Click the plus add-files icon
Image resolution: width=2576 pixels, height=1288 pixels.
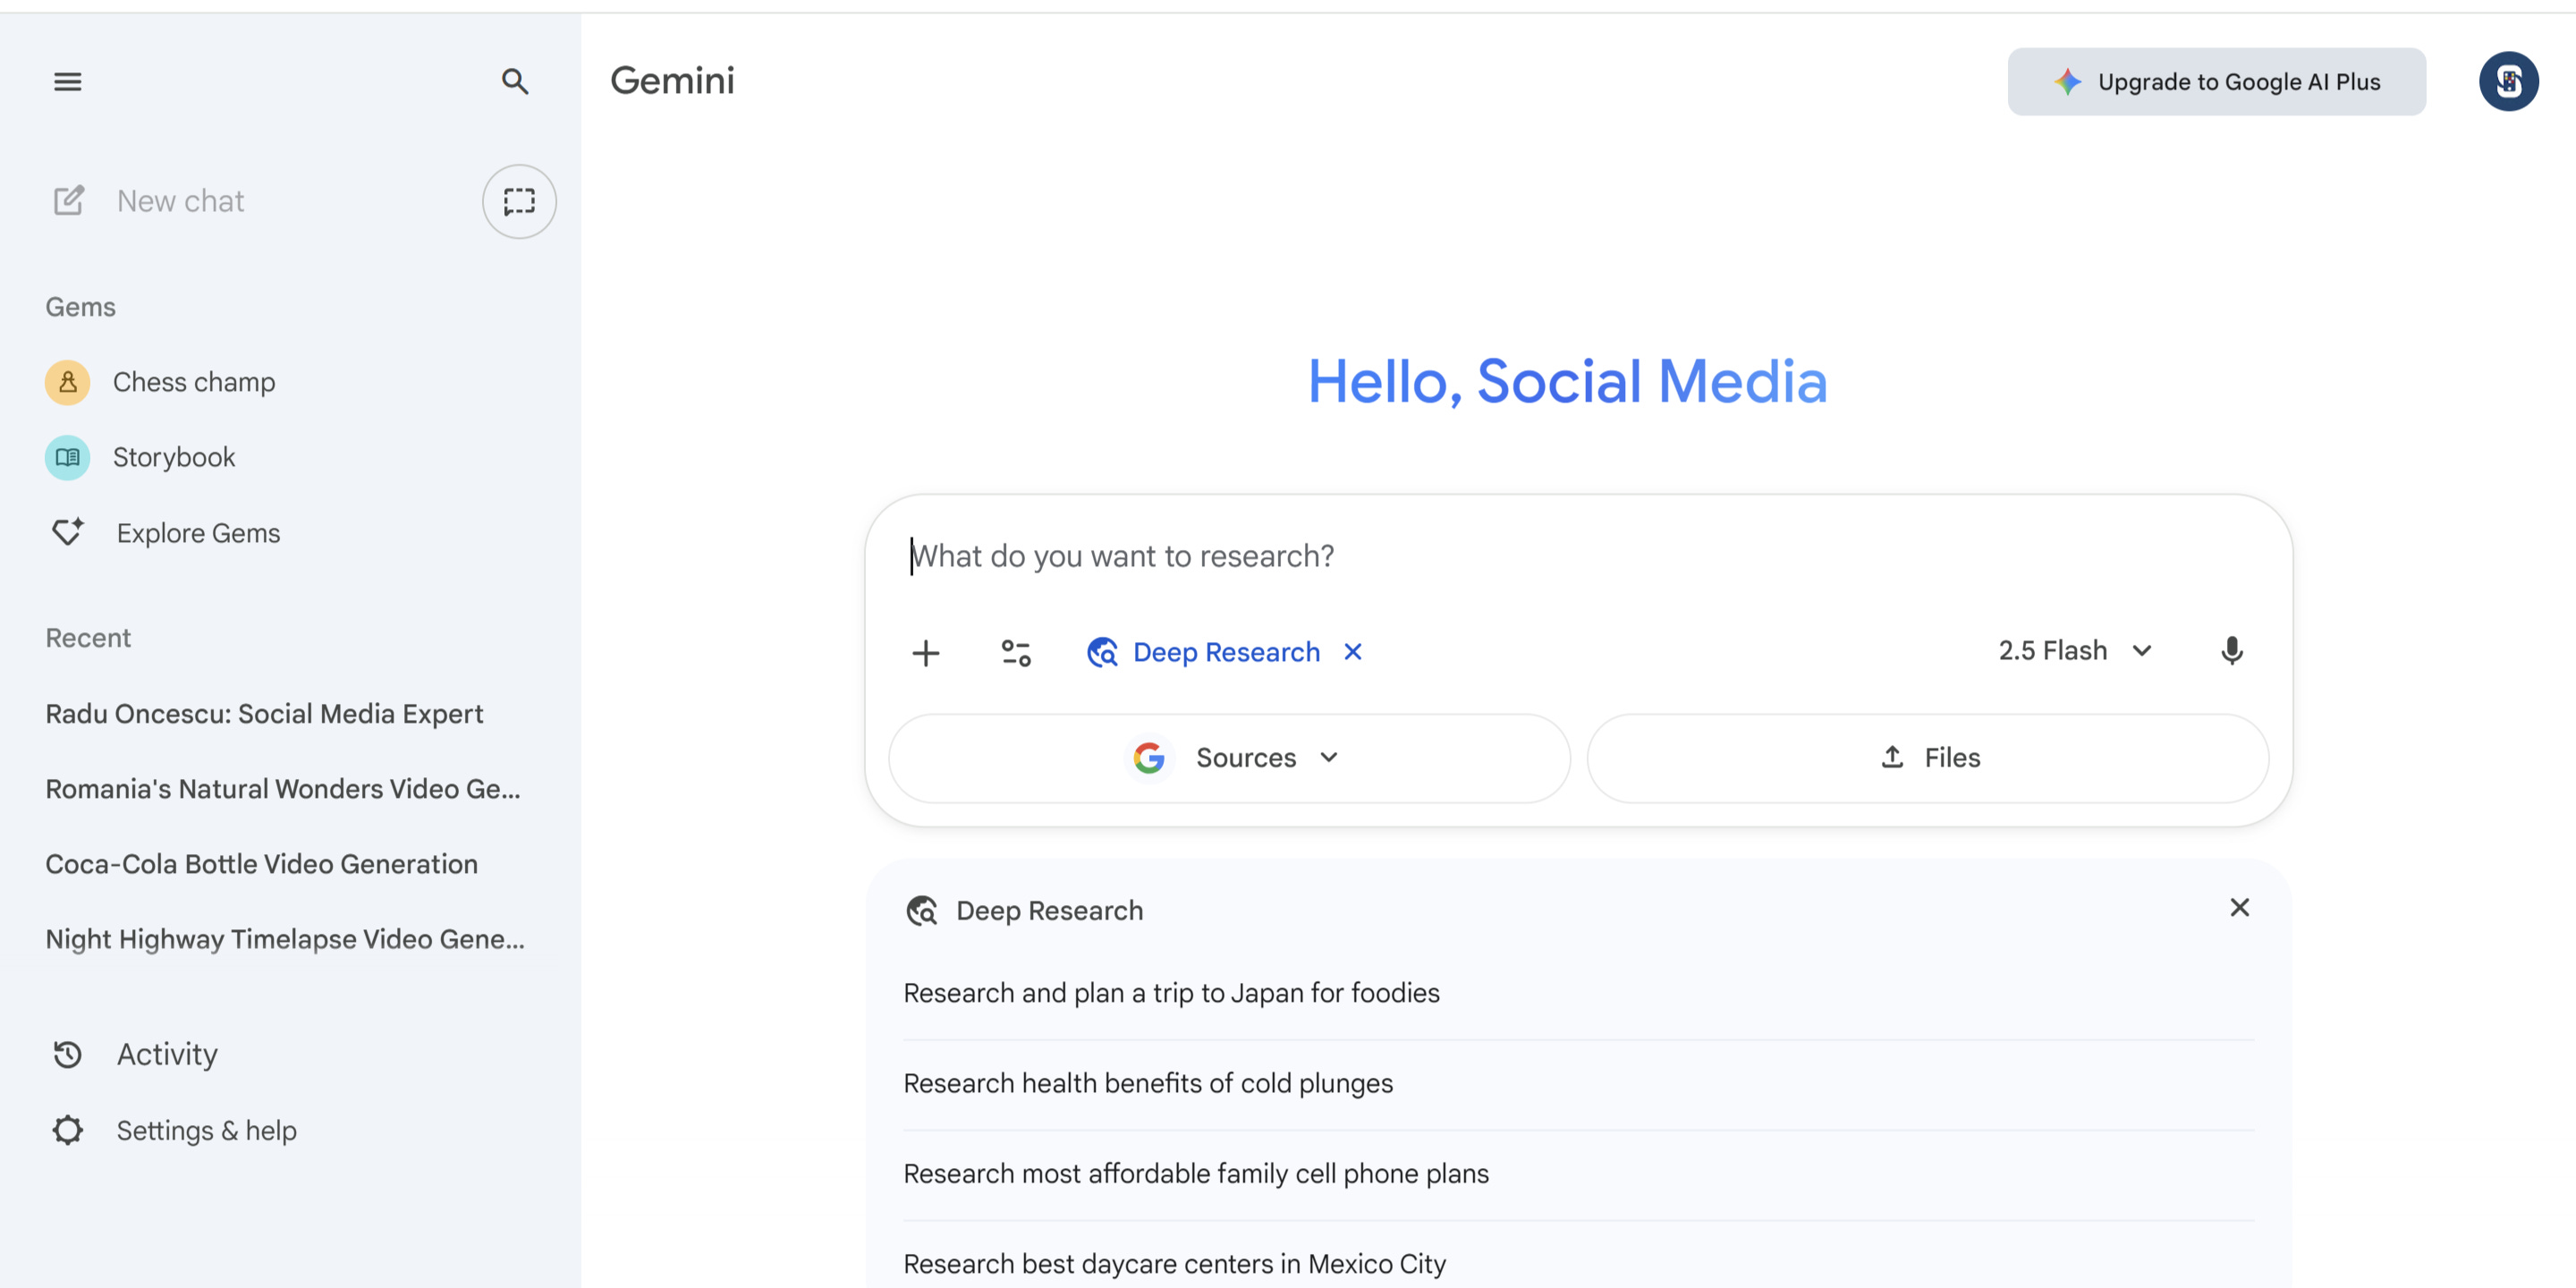click(x=926, y=653)
